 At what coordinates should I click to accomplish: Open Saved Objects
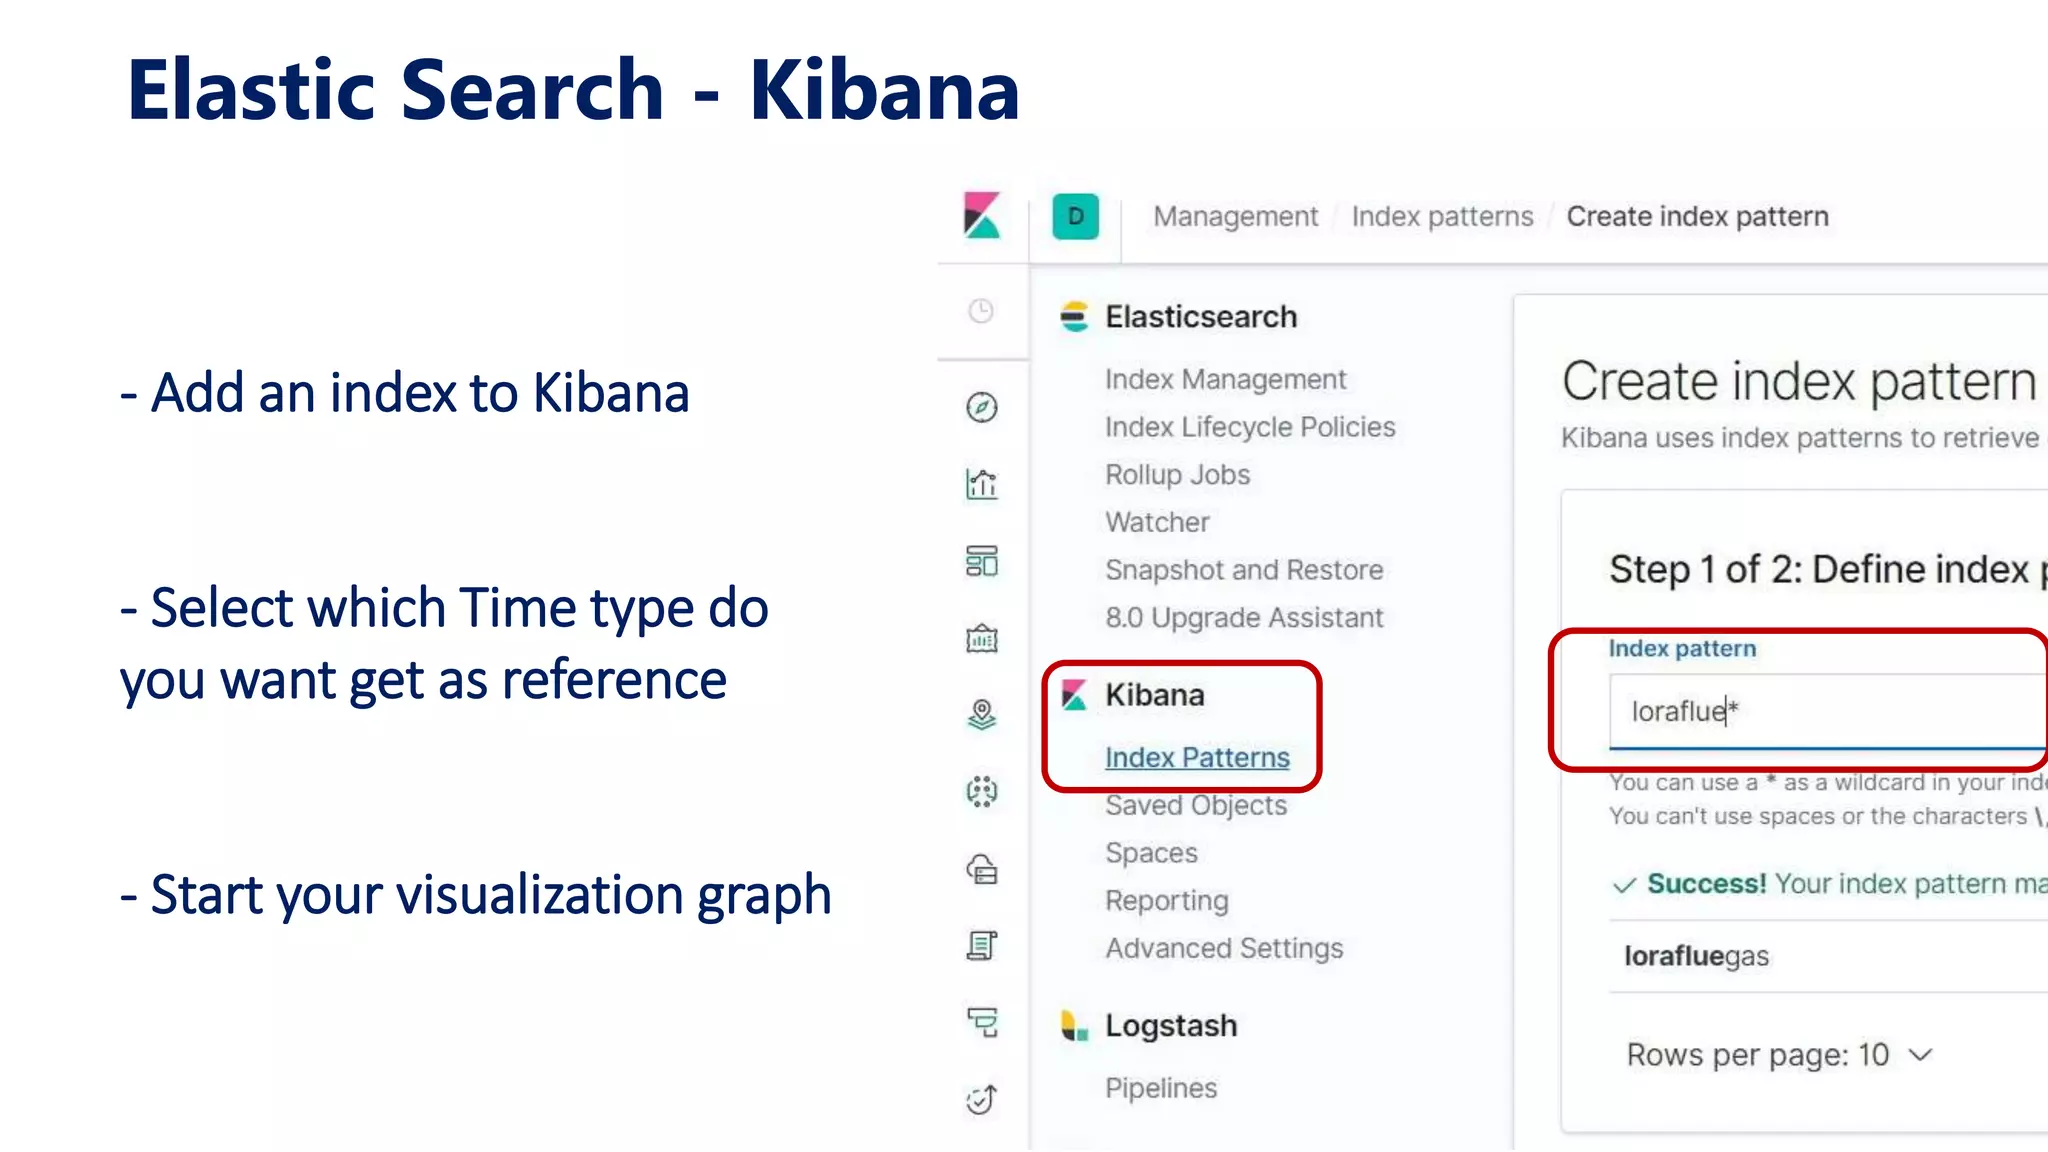1196,805
